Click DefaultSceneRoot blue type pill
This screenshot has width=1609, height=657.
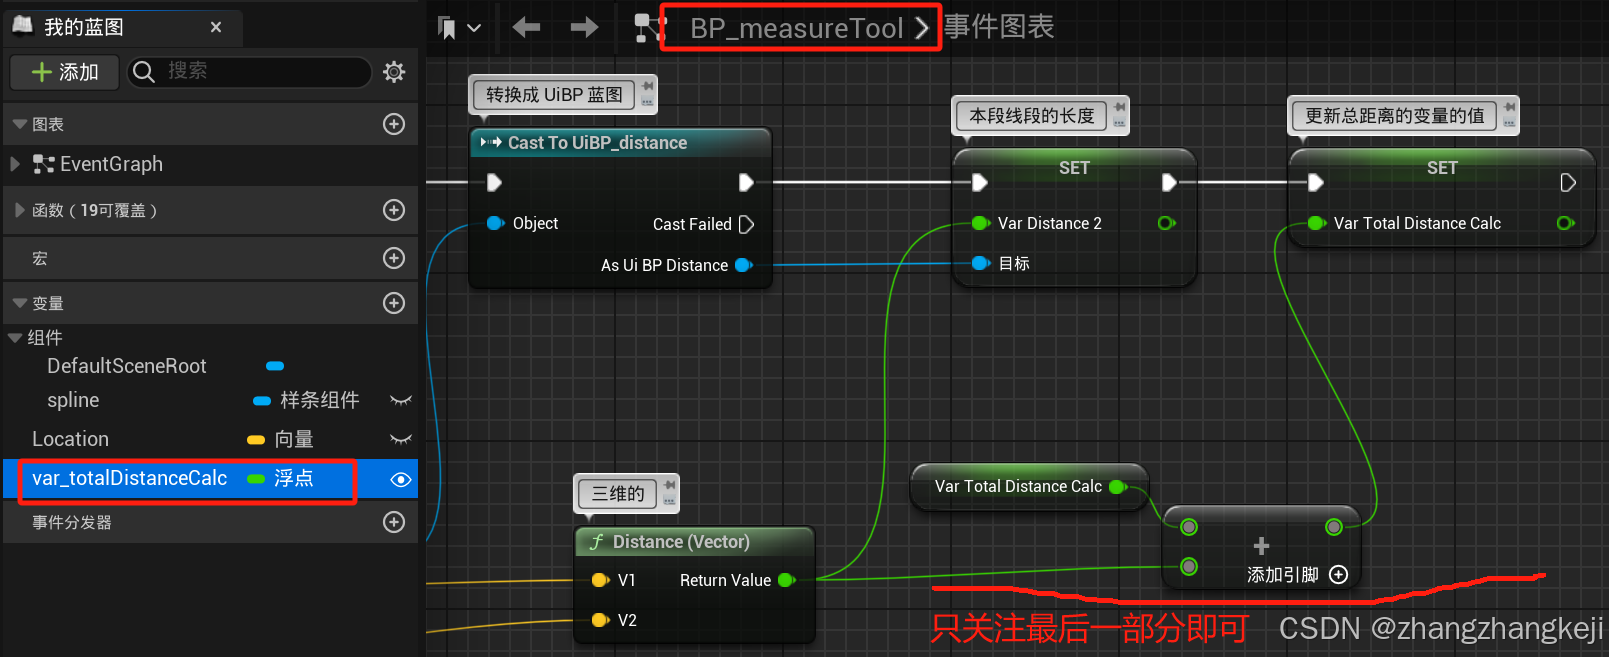coord(275,366)
